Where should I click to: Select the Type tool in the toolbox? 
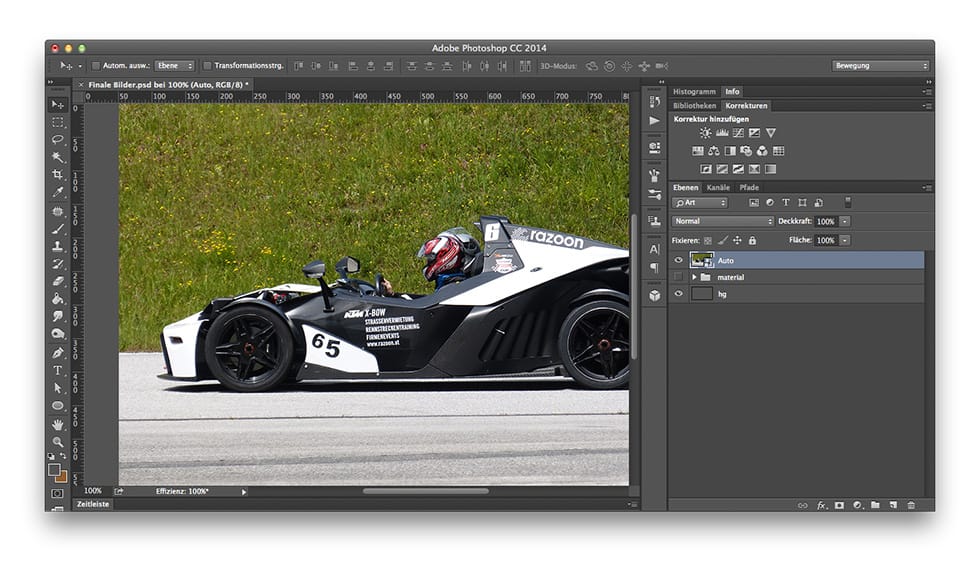(x=58, y=371)
